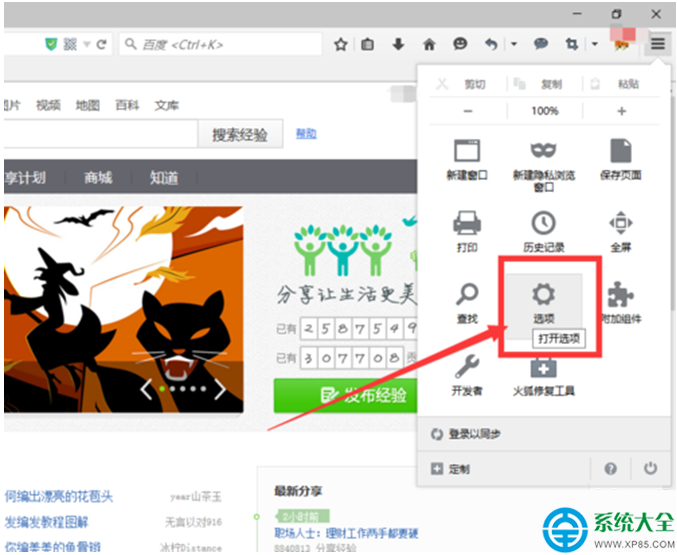This screenshot has width=677, height=555.
Task: Open 知道 navigation item
Action: 164,178
